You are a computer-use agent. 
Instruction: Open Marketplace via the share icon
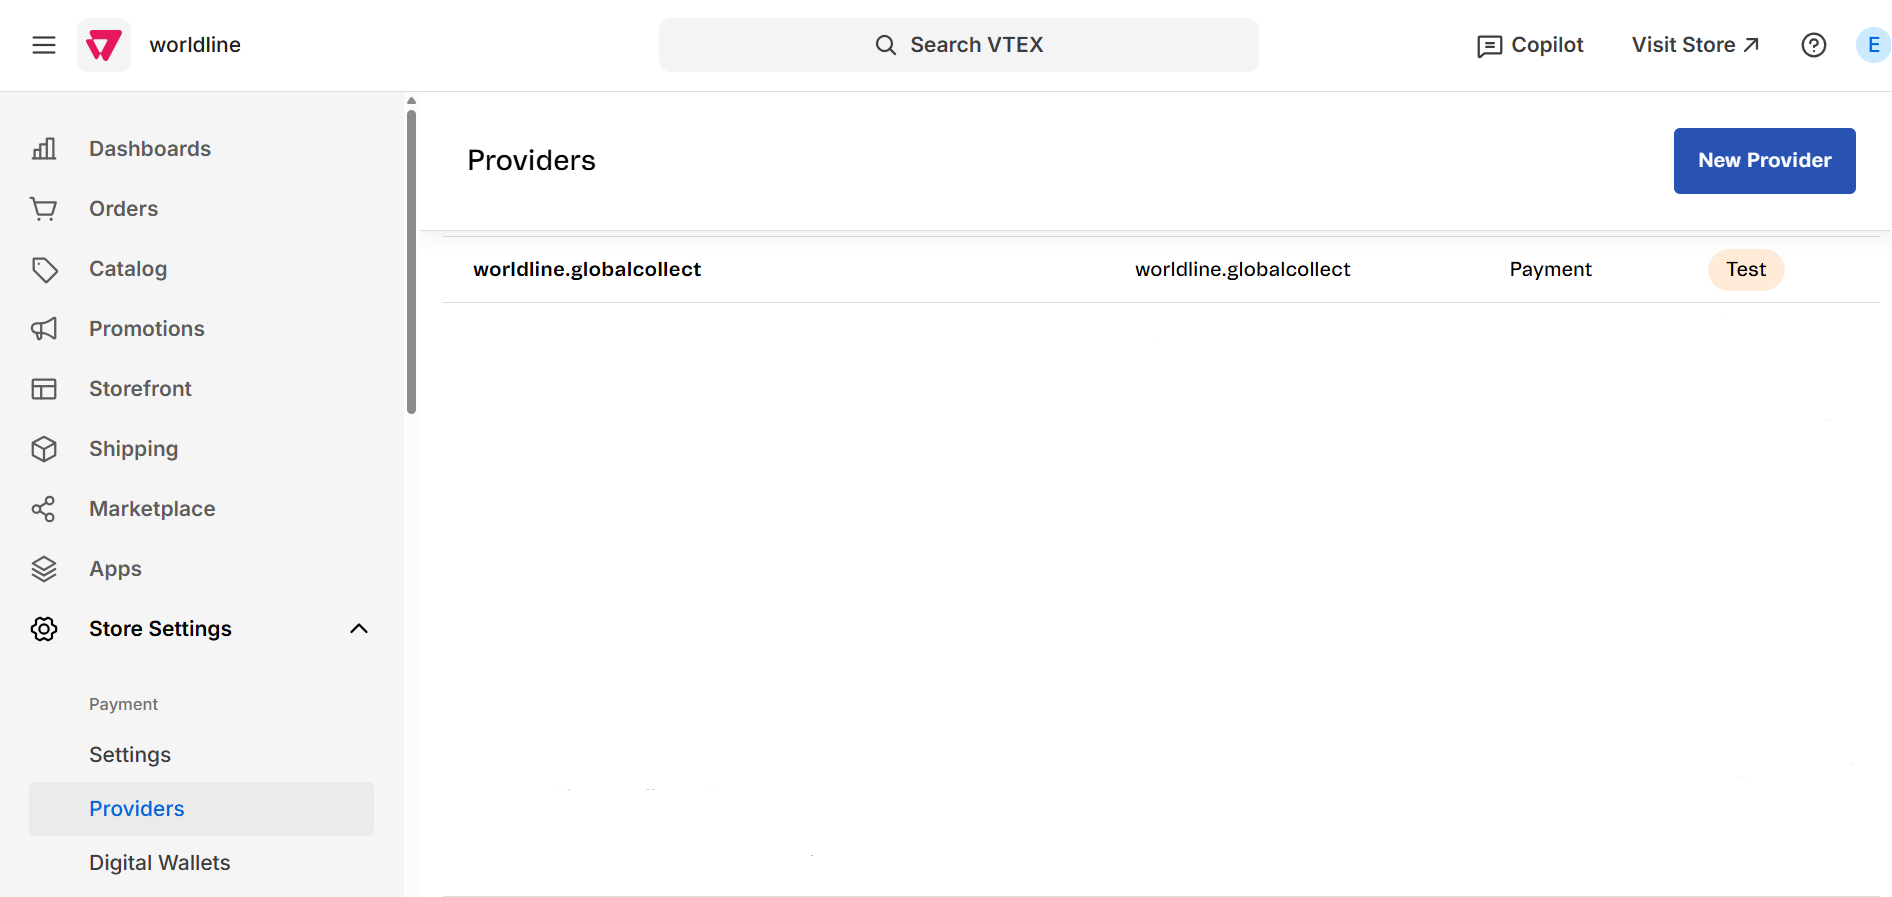coord(44,508)
